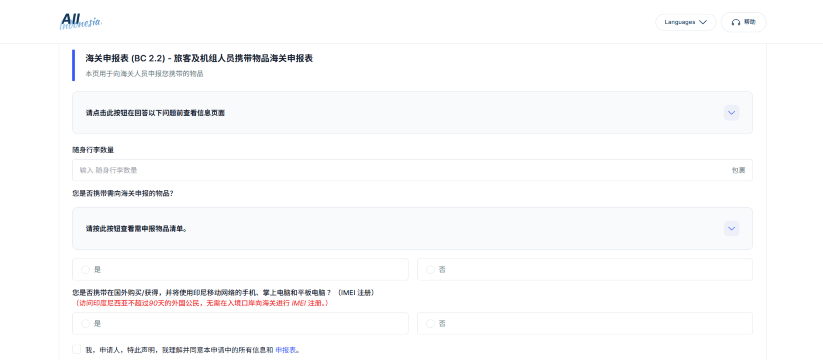Viewport: 823px width, 360px height.
Task: Expand the 查看信息页面 info panel chevron
Action: tap(731, 113)
